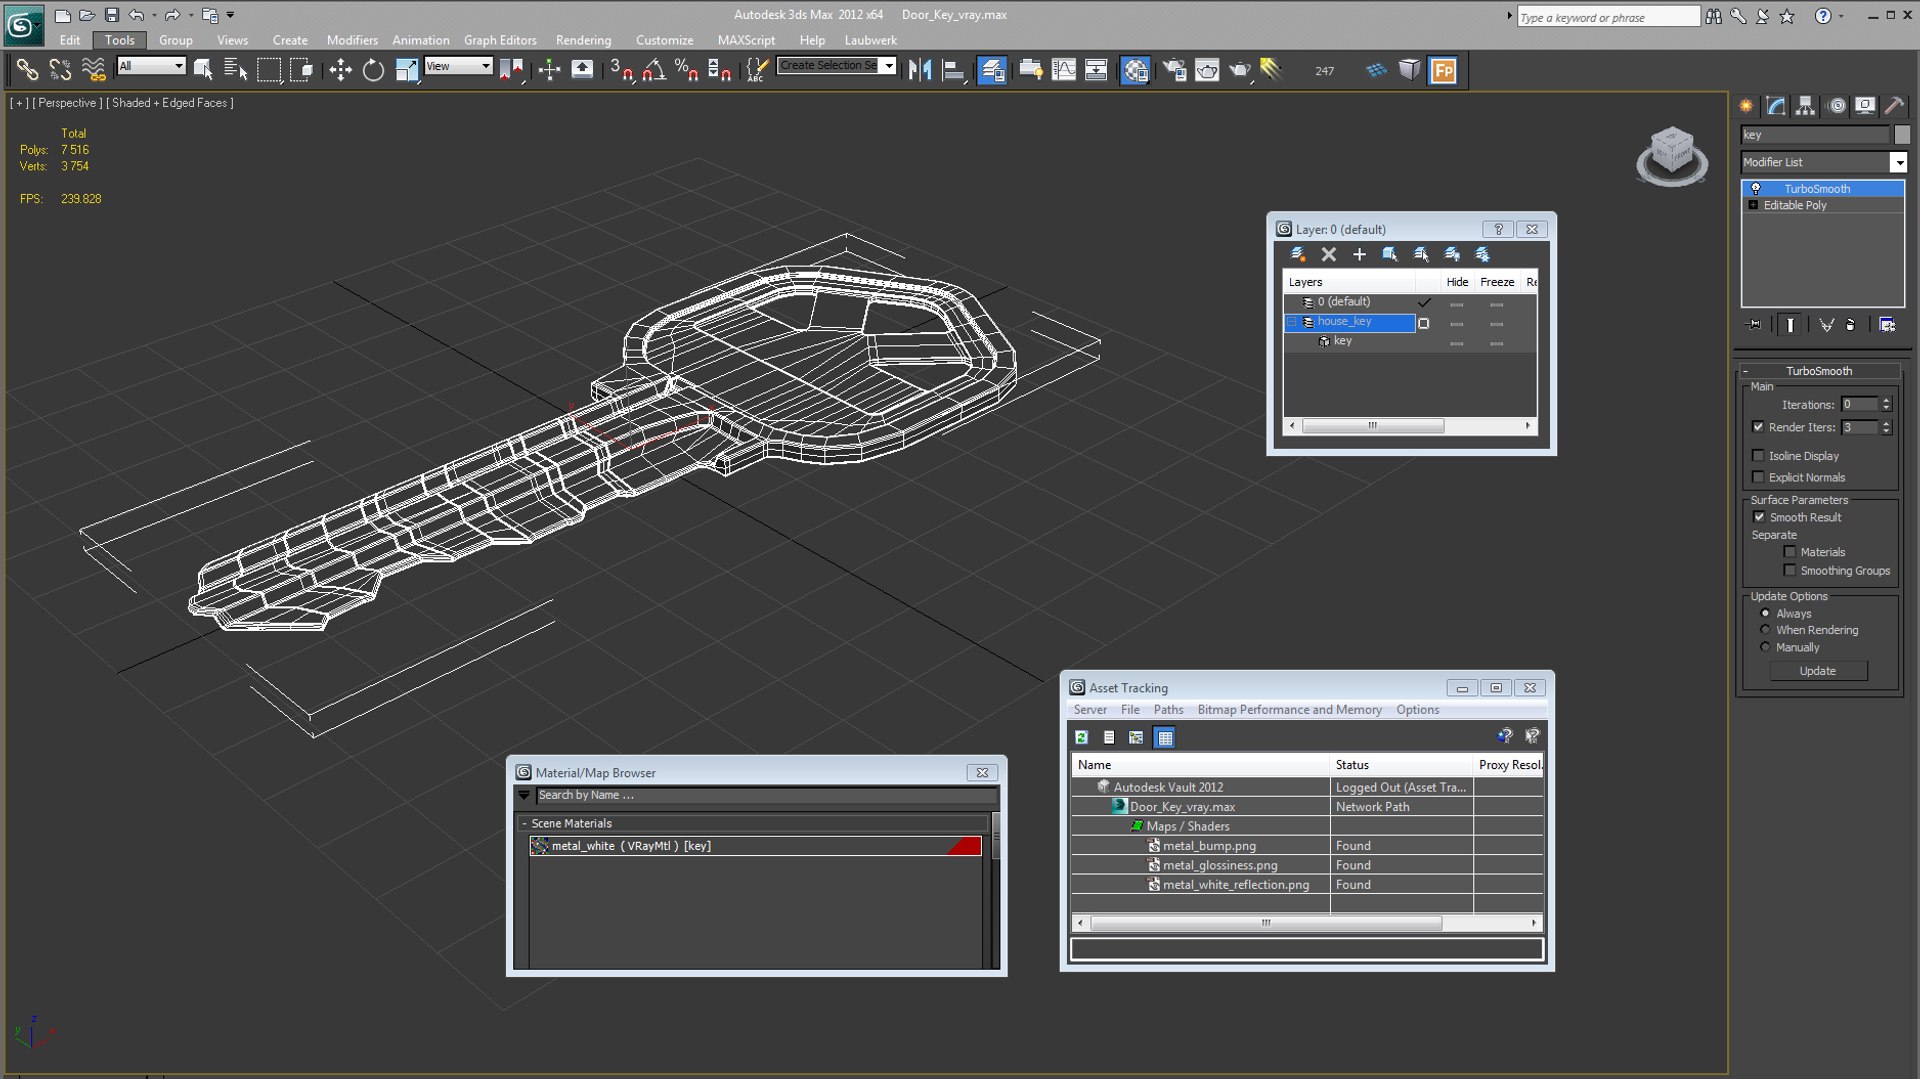Uncheck the Smooth Result checkbox
This screenshot has height=1079, width=1920.
click(x=1759, y=517)
